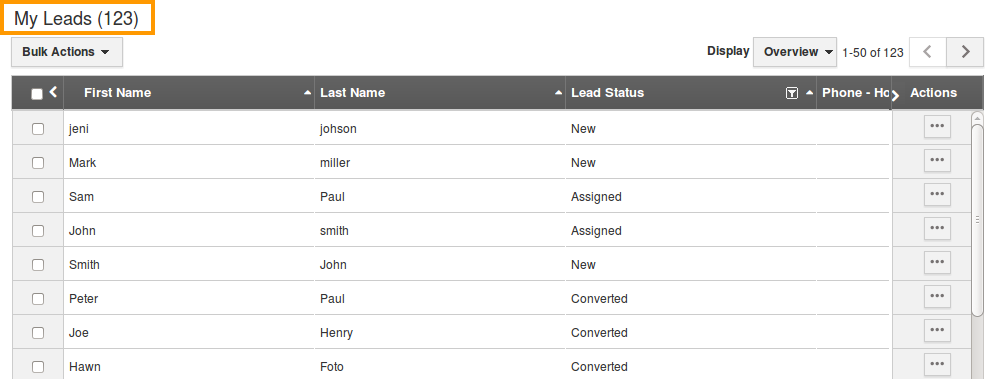
Task: Go to next page of leads
Action: click(x=965, y=52)
